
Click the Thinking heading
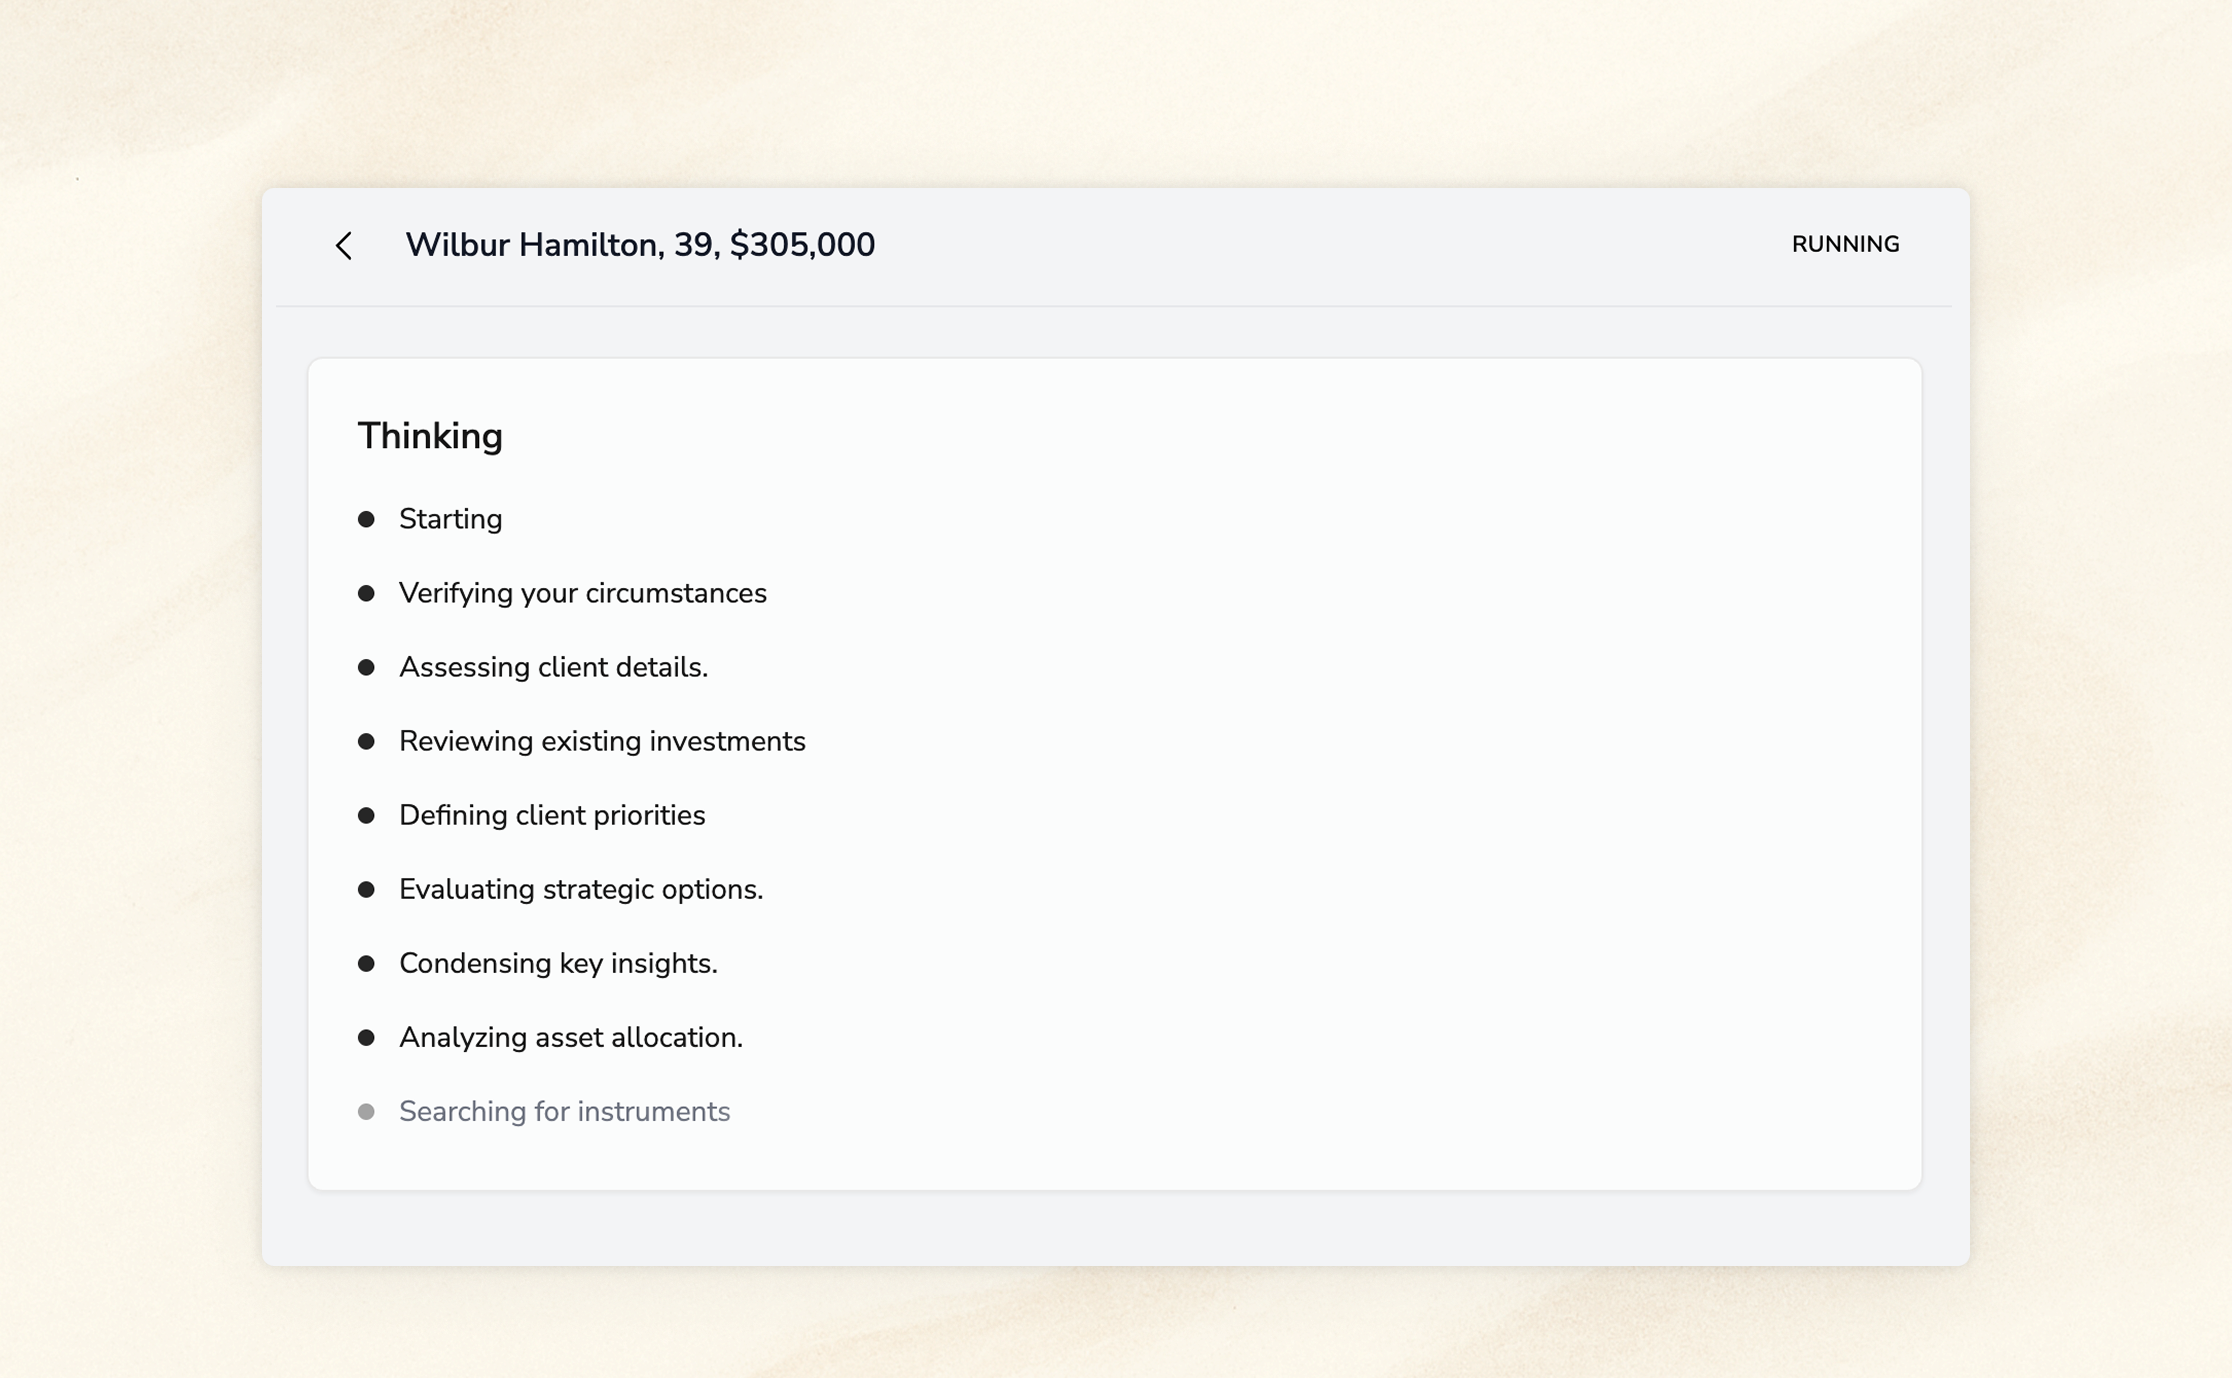430,436
